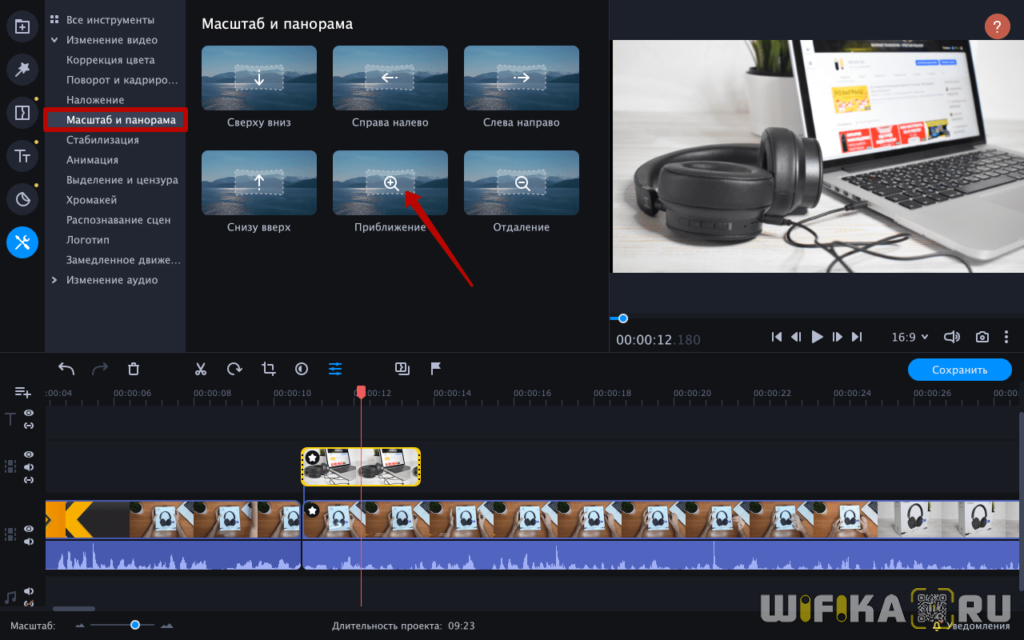Take a snapshot with the camera icon
The width and height of the screenshot is (1024, 640).
(983, 337)
